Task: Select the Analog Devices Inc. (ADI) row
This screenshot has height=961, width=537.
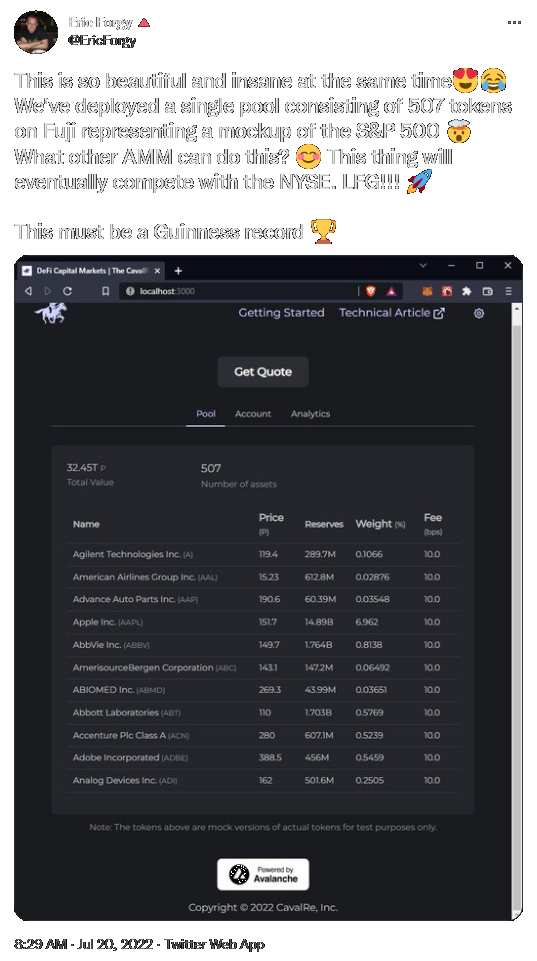Action: pos(262,780)
